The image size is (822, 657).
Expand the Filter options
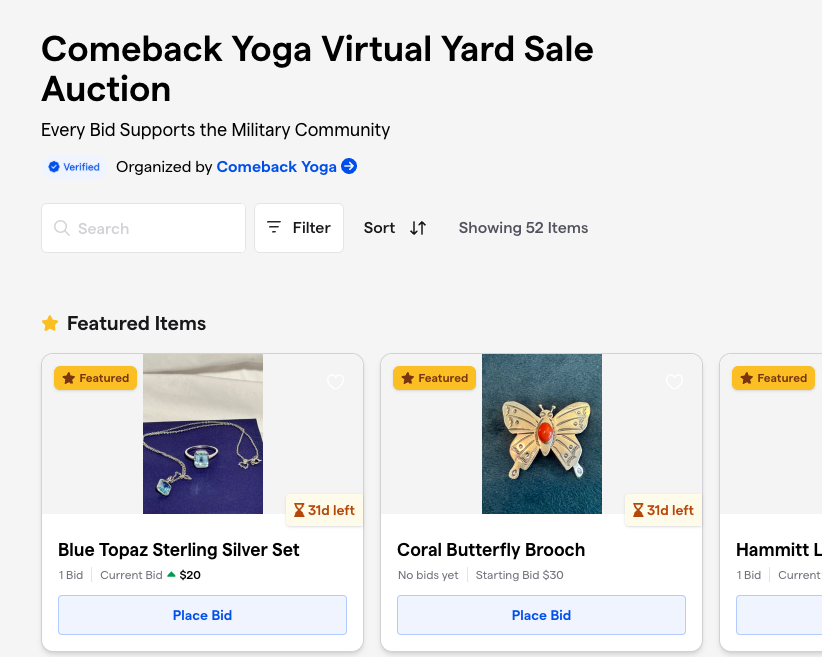pos(299,228)
